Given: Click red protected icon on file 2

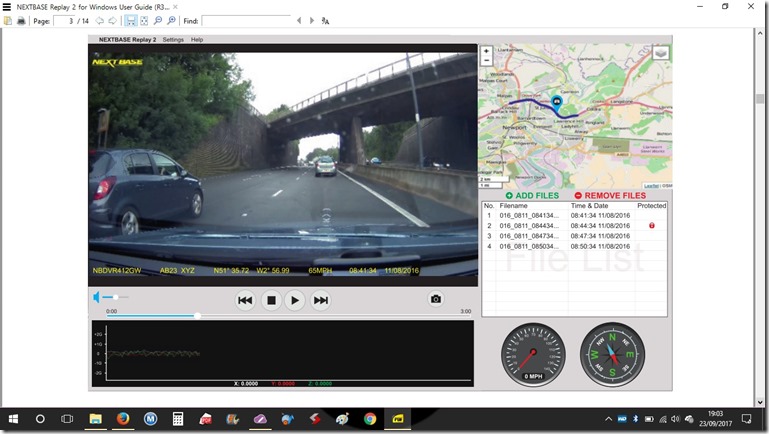Looking at the screenshot, I should point(652,226).
